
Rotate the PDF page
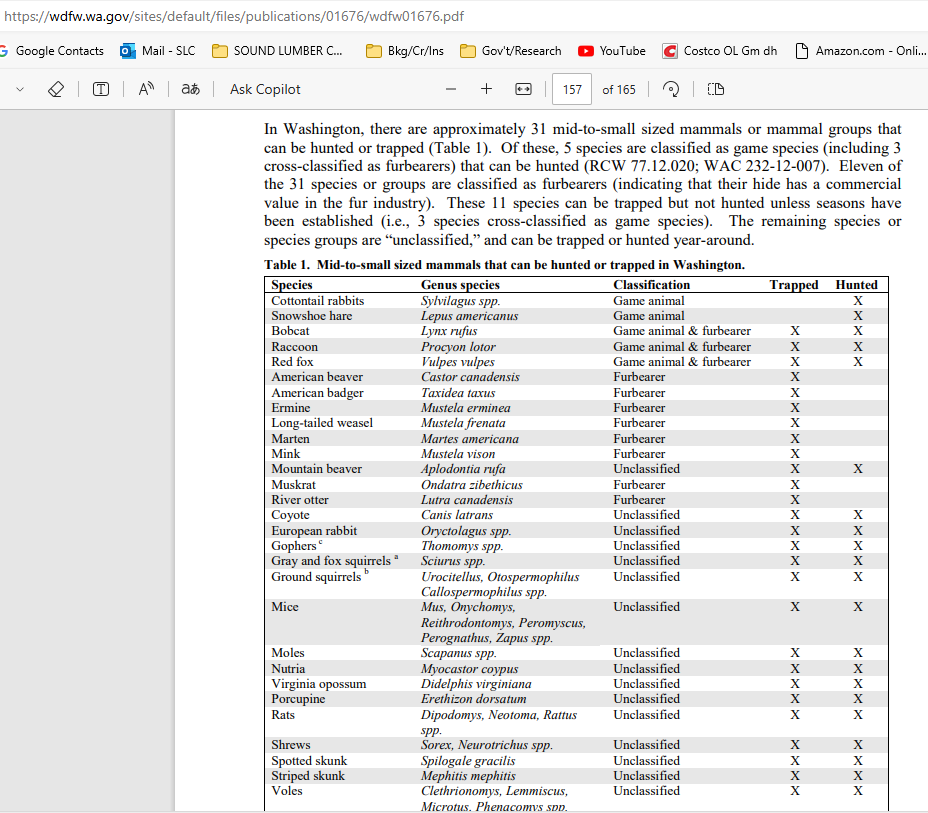pos(671,89)
